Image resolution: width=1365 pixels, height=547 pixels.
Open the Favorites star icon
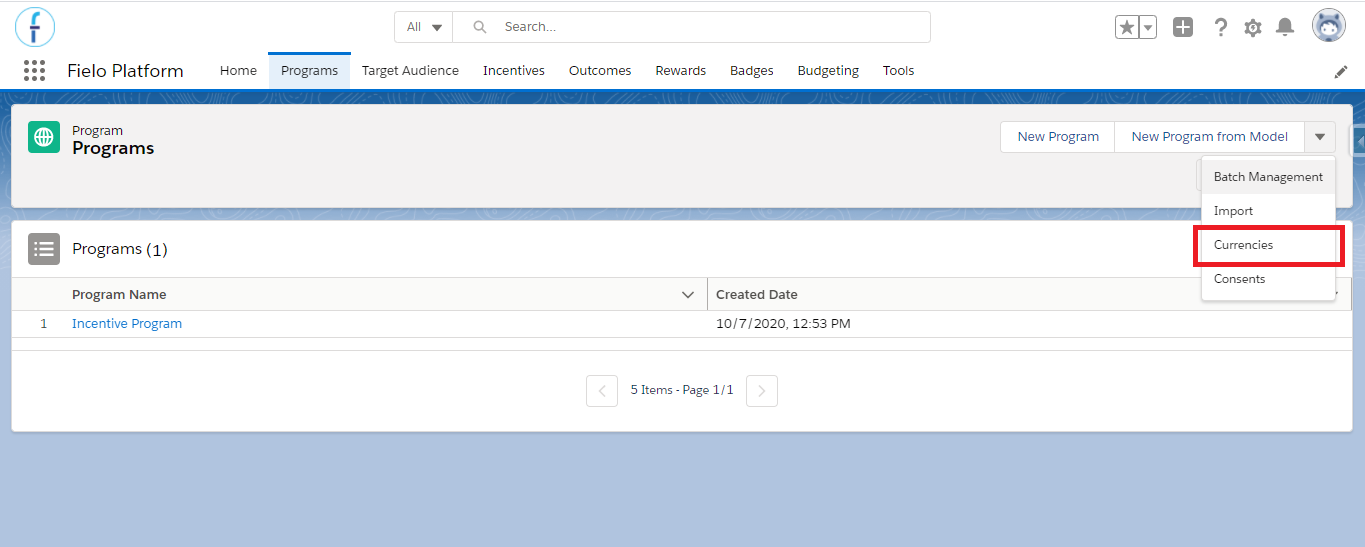1127,27
